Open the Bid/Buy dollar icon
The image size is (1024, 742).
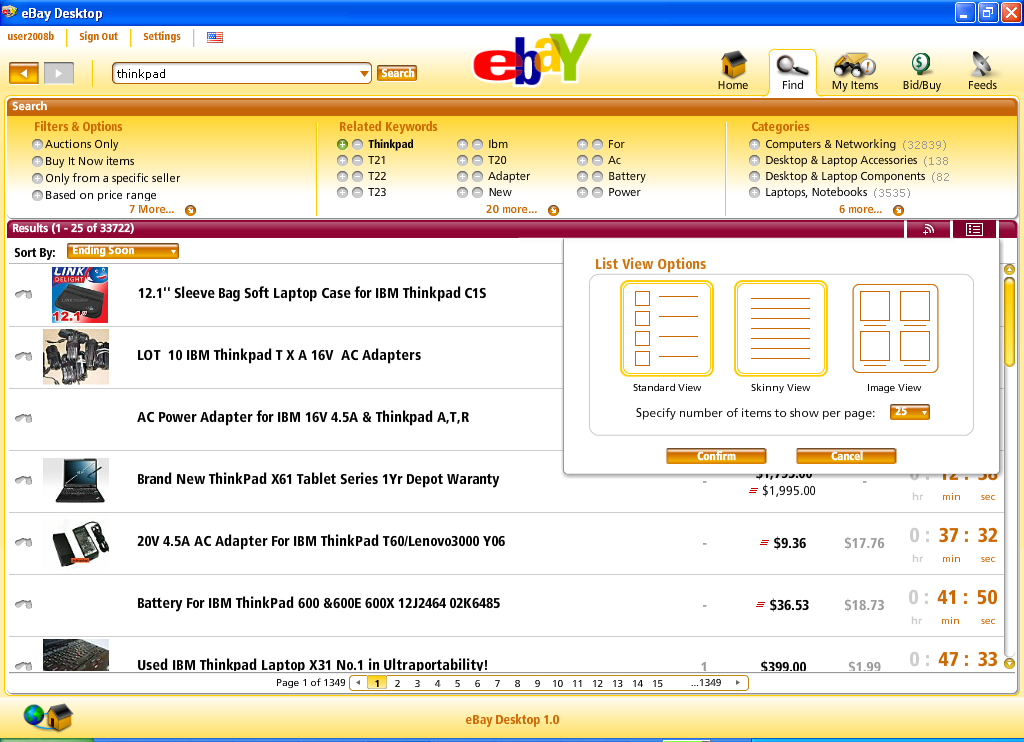pos(921,71)
